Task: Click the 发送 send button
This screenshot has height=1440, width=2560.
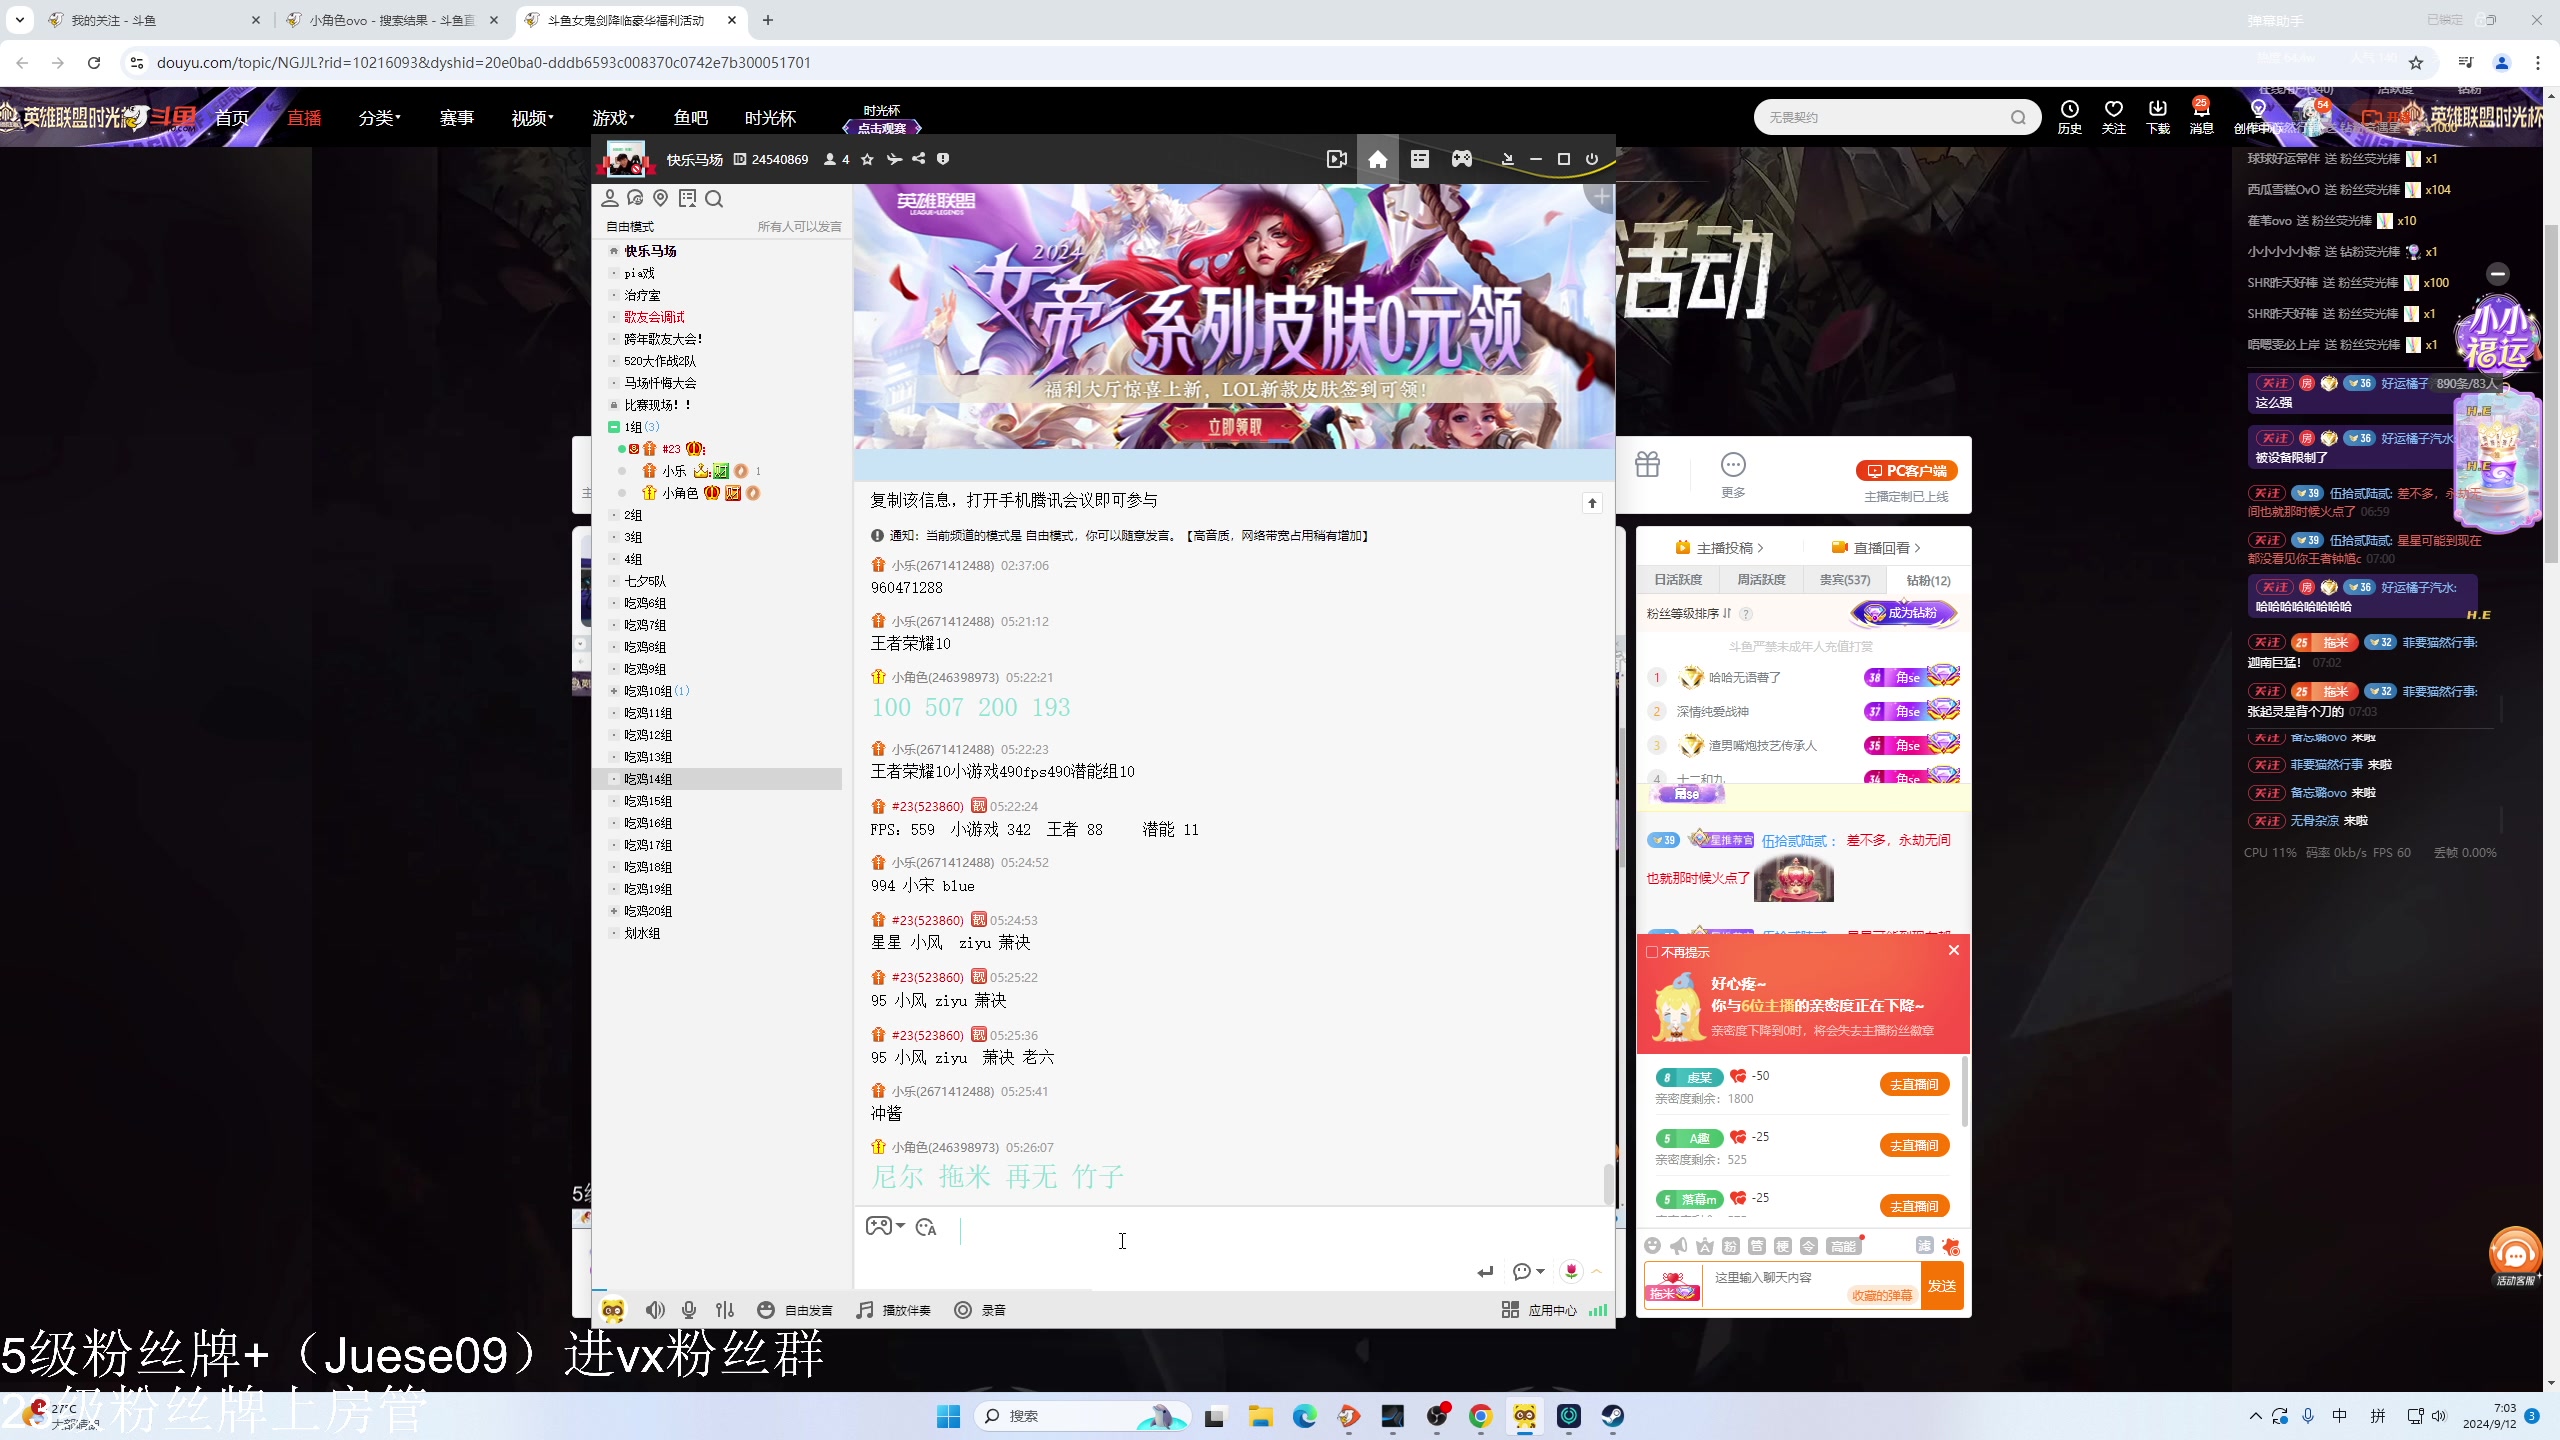Action: [x=1942, y=1286]
